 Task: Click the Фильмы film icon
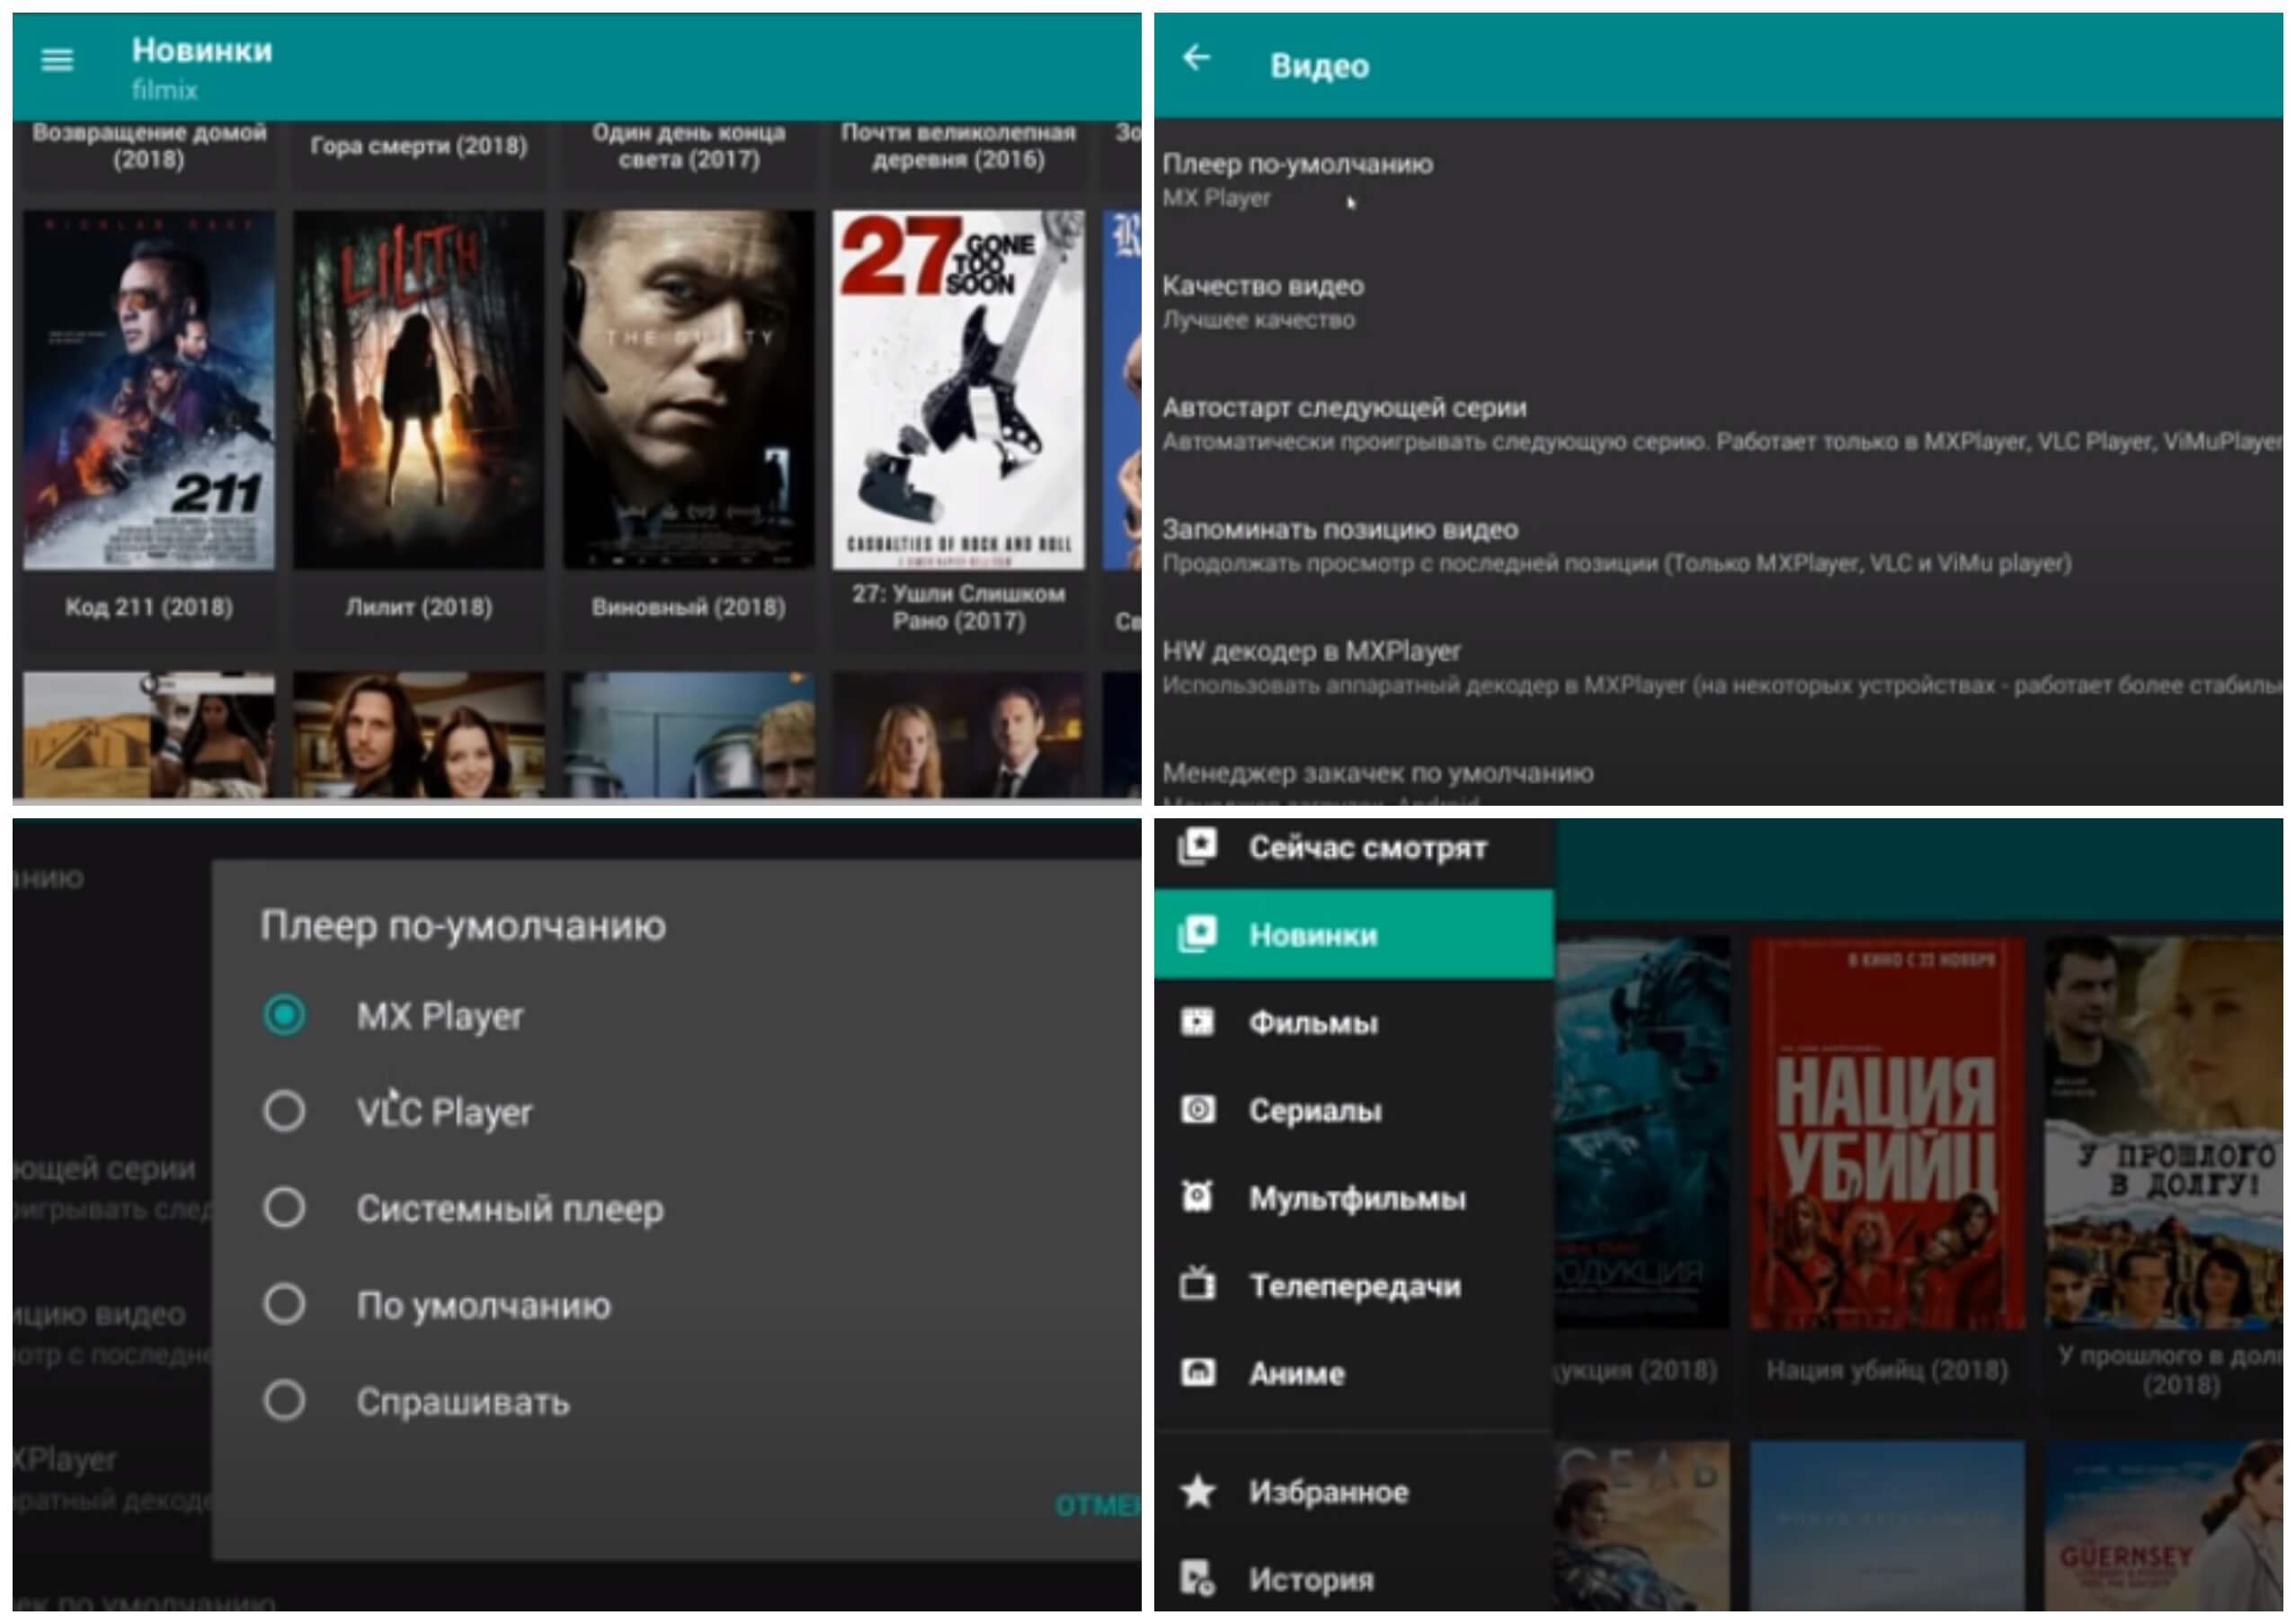click(1197, 1021)
